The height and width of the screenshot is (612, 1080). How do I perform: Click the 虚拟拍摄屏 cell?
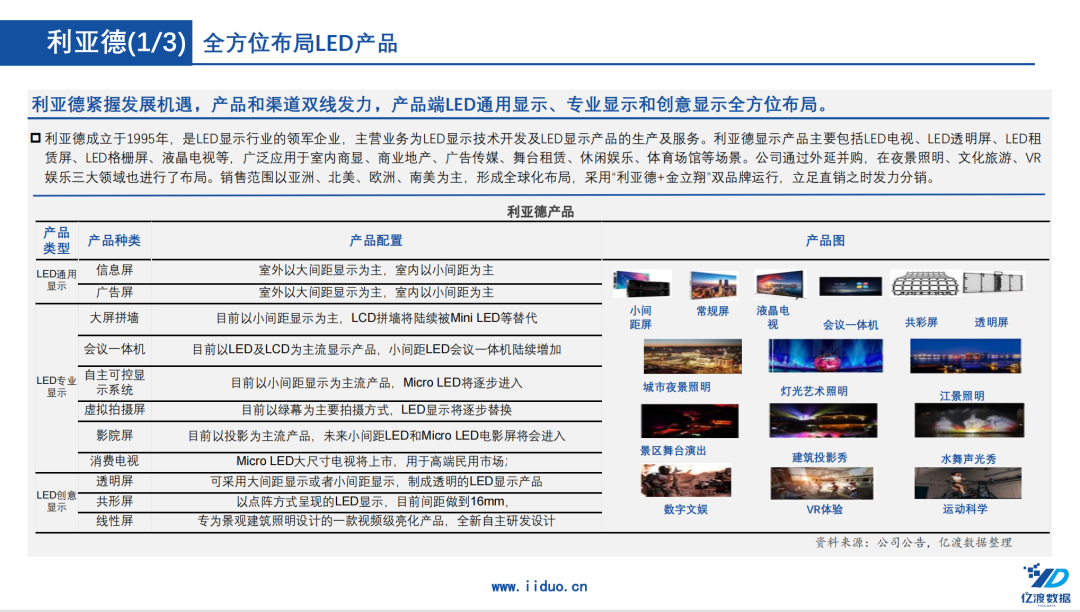coord(114,410)
